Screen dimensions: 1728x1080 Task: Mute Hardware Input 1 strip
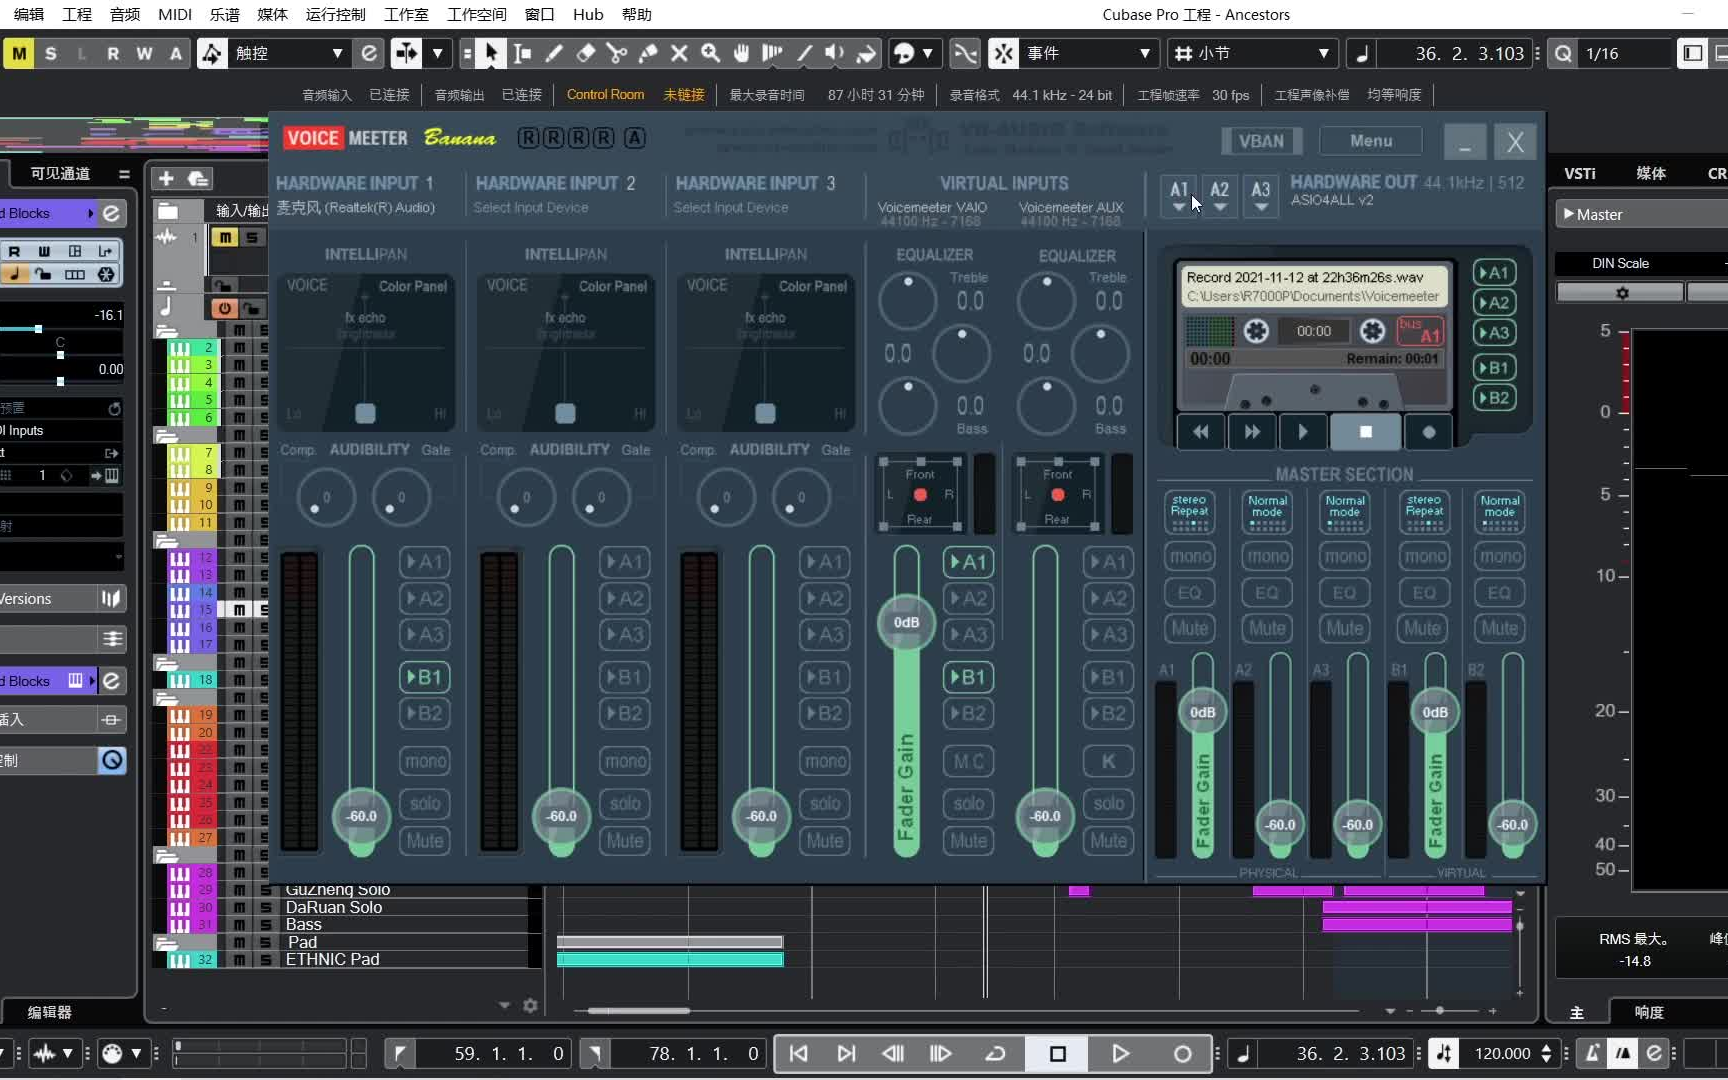tap(424, 841)
